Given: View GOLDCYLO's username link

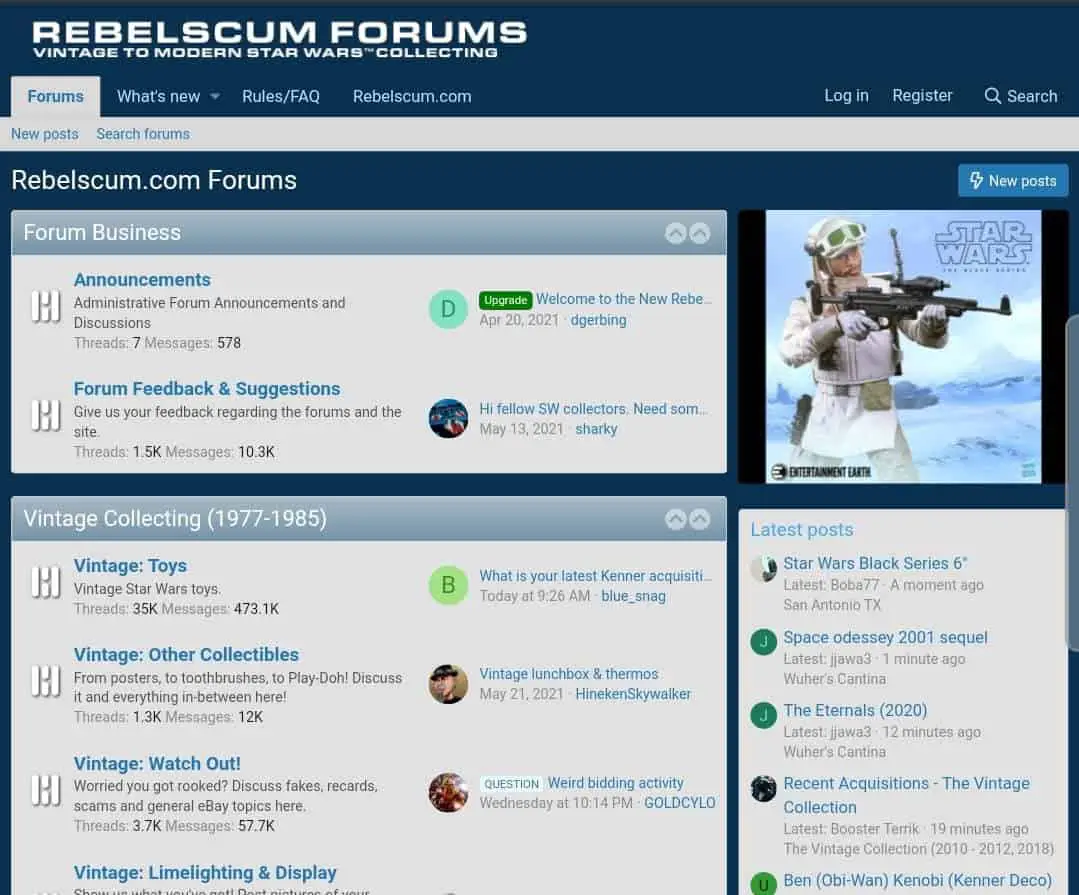Looking at the screenshot, I should (x=680, y=803).
